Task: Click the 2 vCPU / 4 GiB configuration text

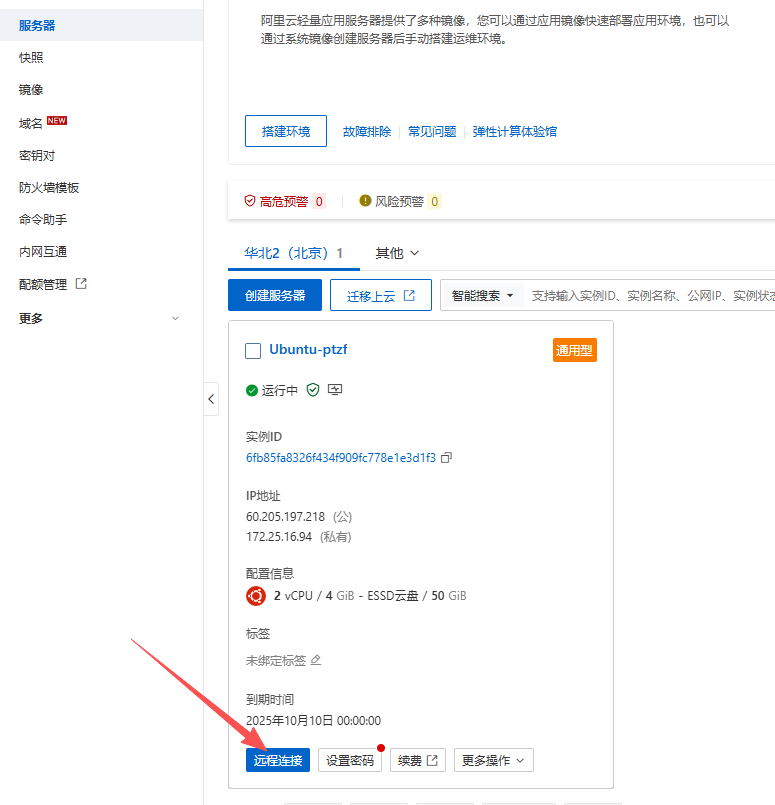Action: 370,596
